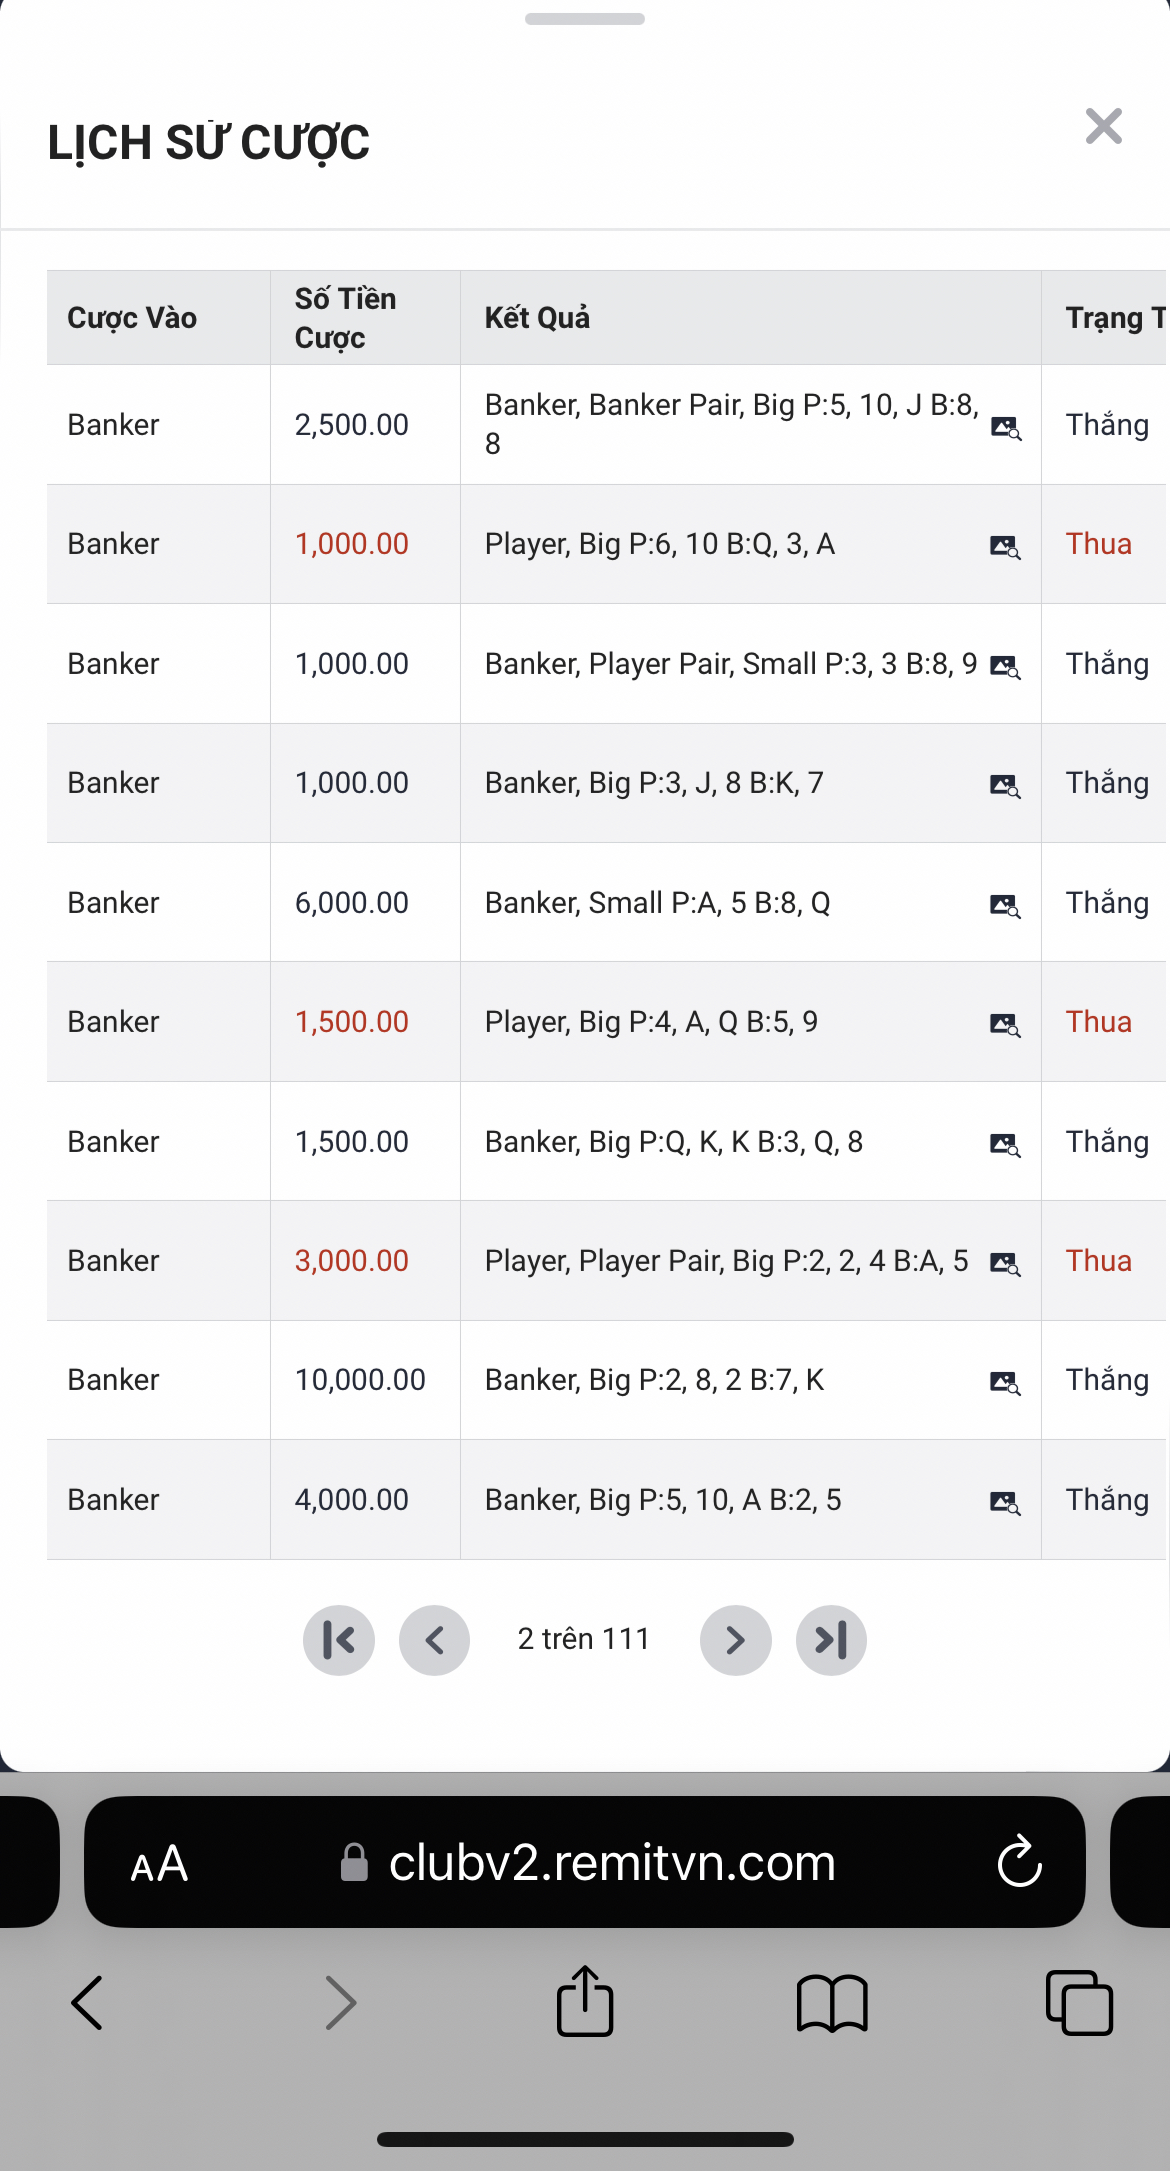Go to previous page of bet history
The height and width of the screenshot is (2171, 1170).
(x=434, y=1640)
